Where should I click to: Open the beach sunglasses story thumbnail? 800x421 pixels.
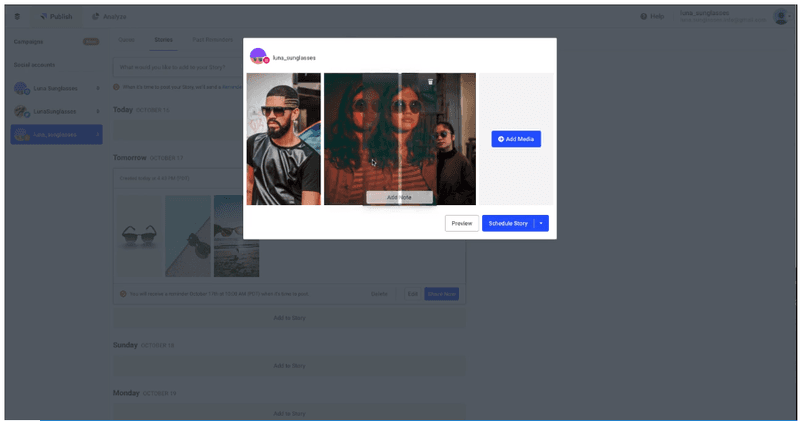[236, 236]
